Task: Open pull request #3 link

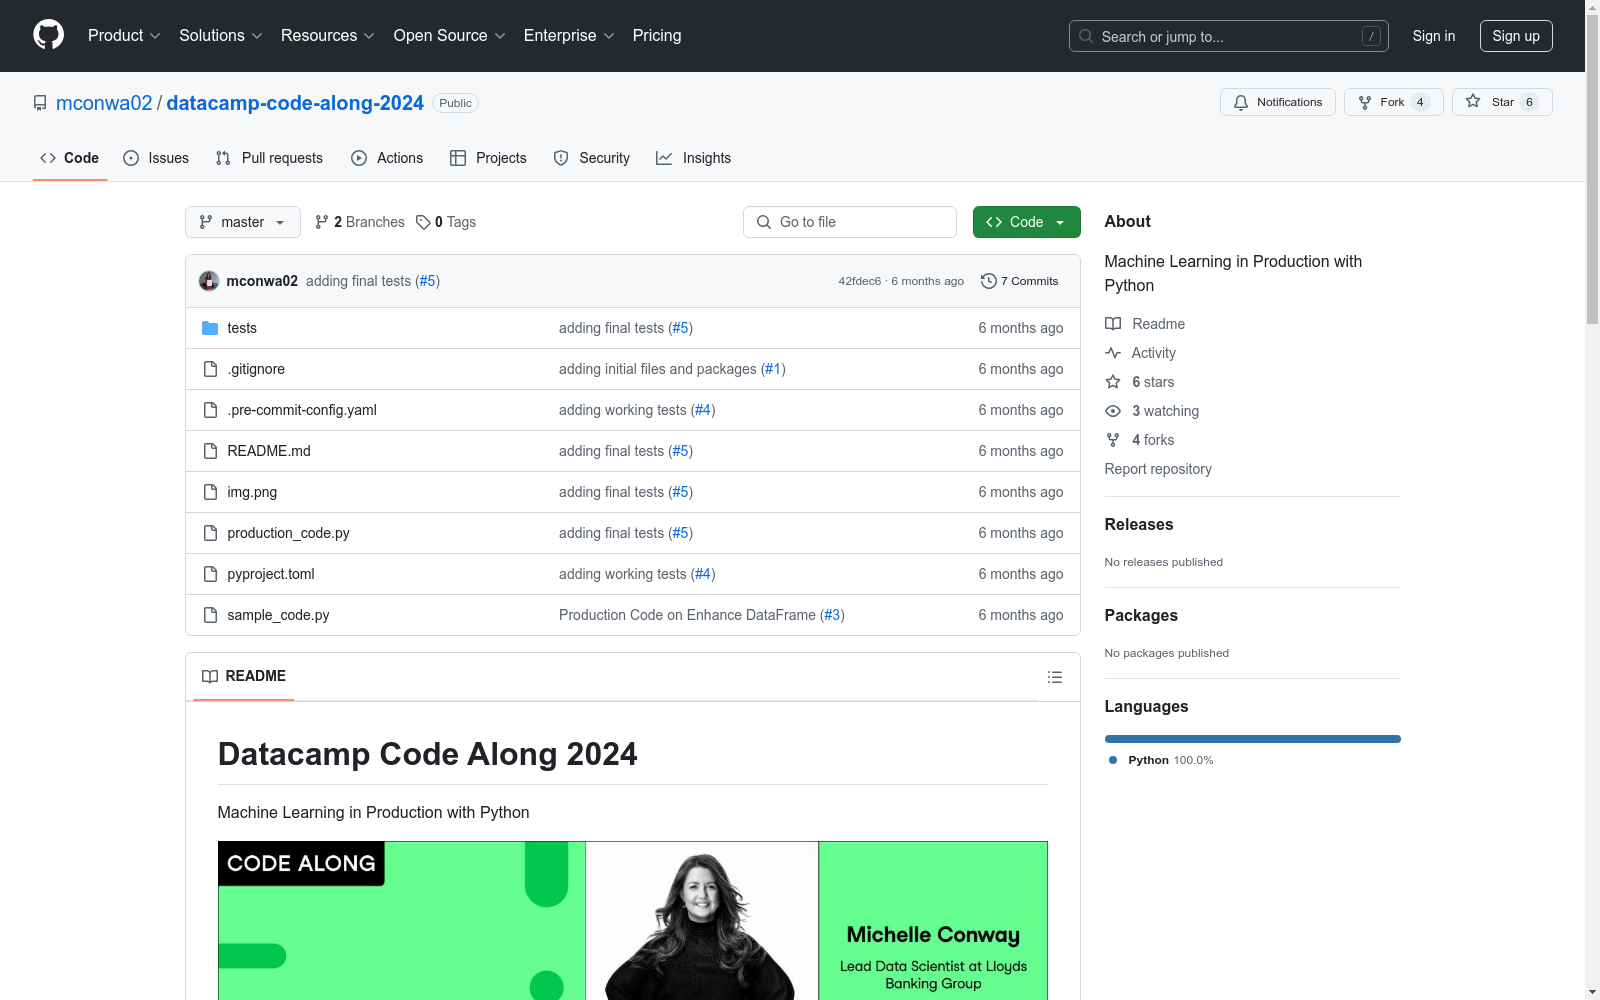Action: coord(832,615)
